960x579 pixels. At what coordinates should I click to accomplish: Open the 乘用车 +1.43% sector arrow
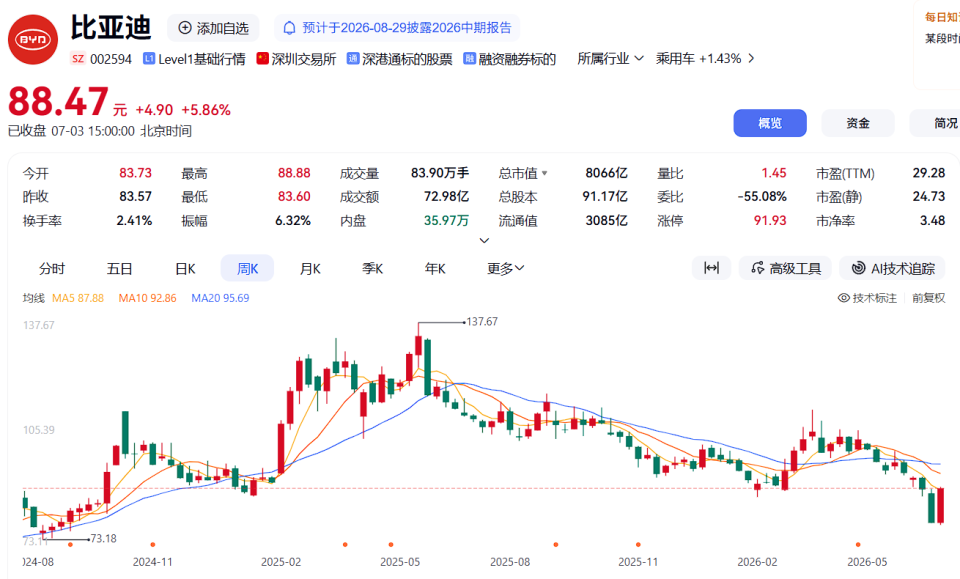point(751,59)
